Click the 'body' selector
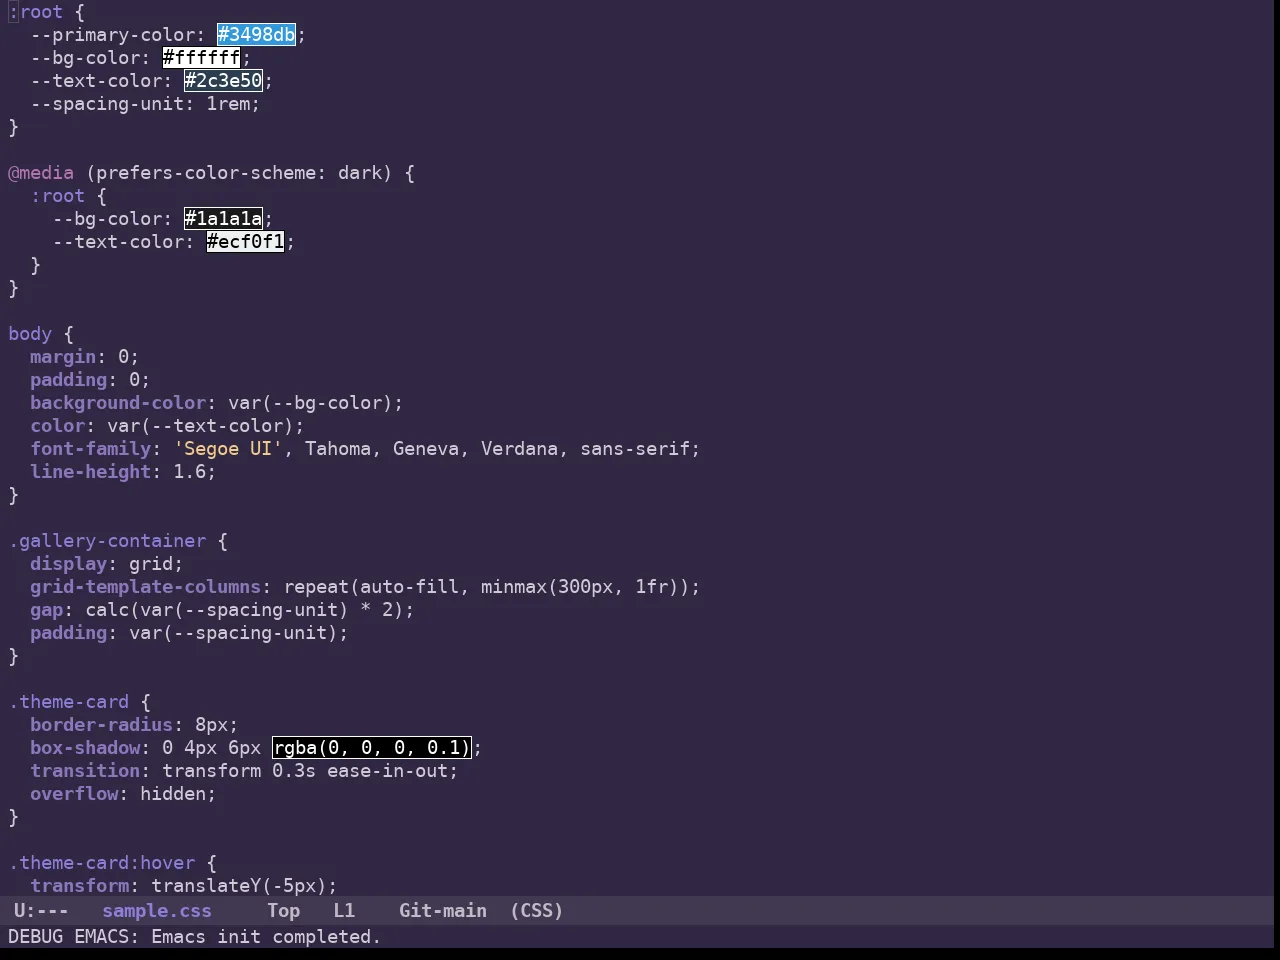This screenshot has width=1280, height=960. (x=30, y=333)
